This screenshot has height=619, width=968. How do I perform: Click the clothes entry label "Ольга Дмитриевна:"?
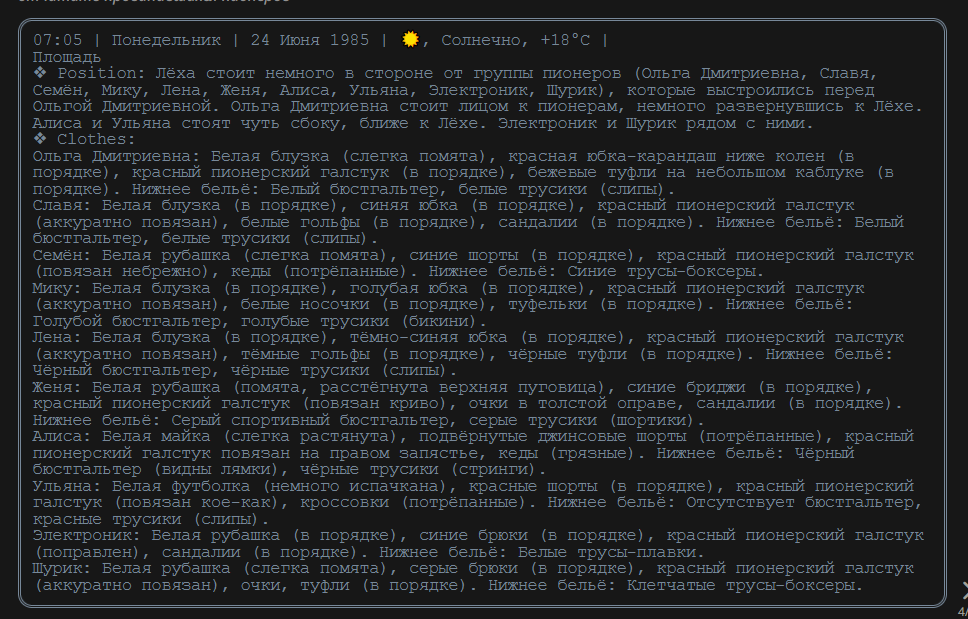[x=117, y=156]
